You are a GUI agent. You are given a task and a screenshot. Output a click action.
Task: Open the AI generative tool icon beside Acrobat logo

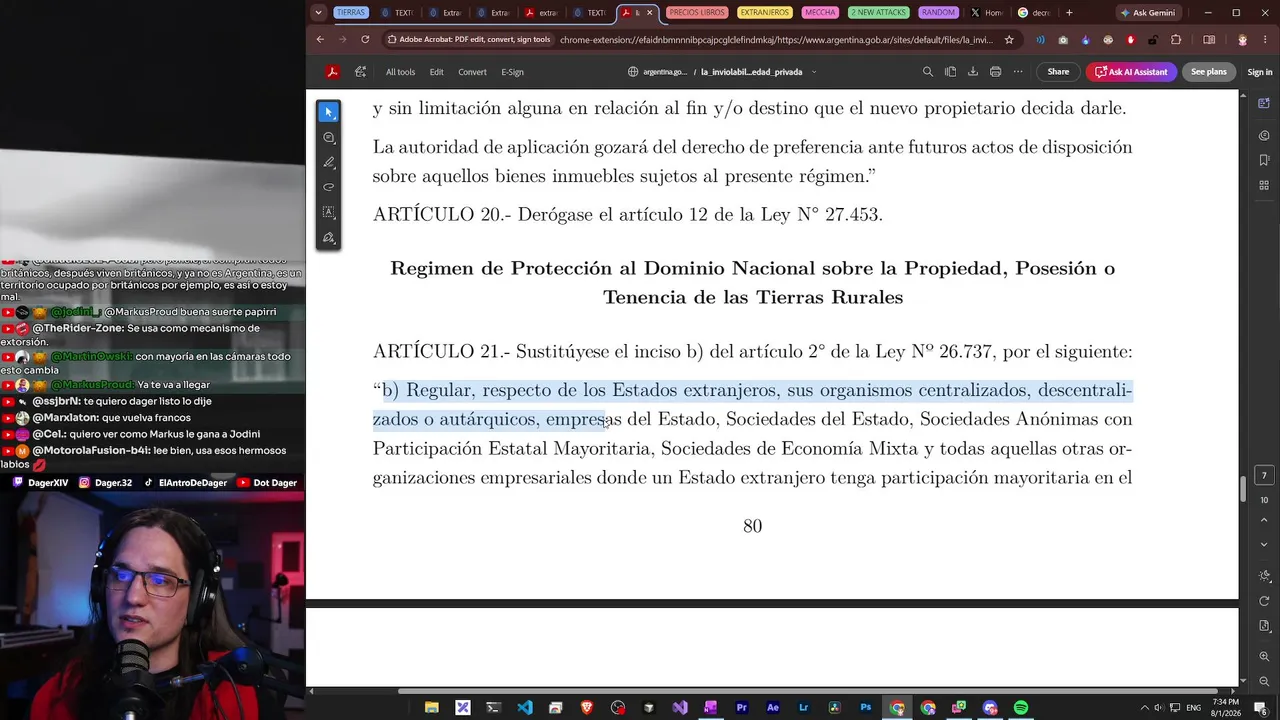[x=360, y=72]
